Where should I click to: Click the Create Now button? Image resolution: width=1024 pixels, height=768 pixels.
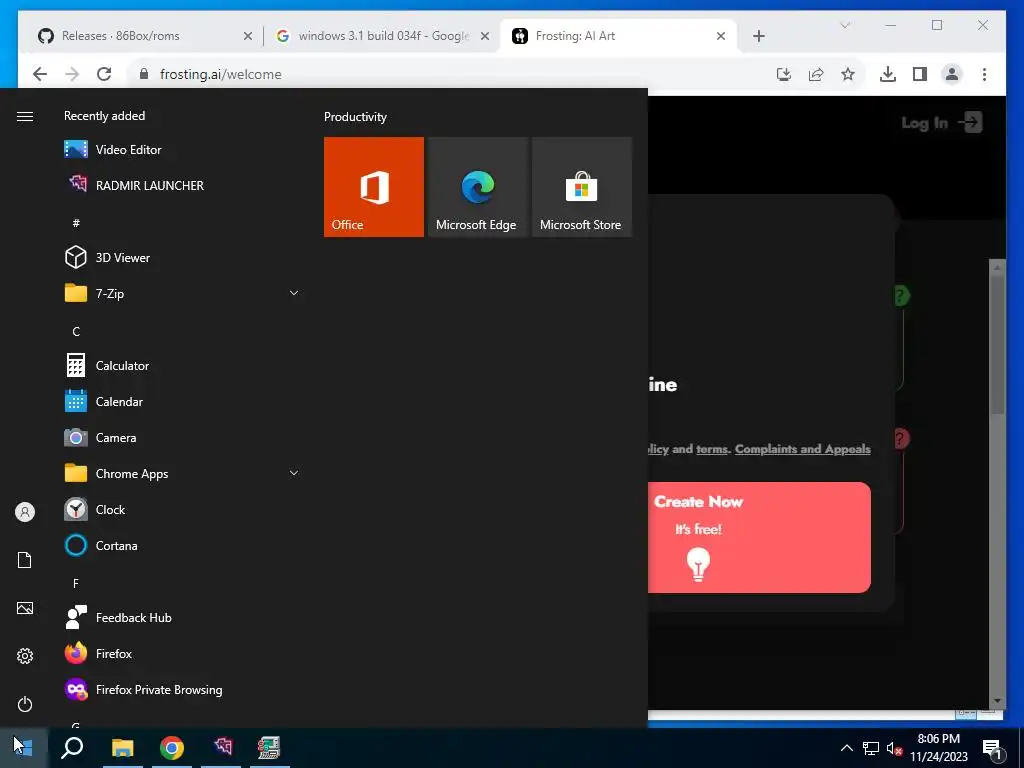point(759,537)
